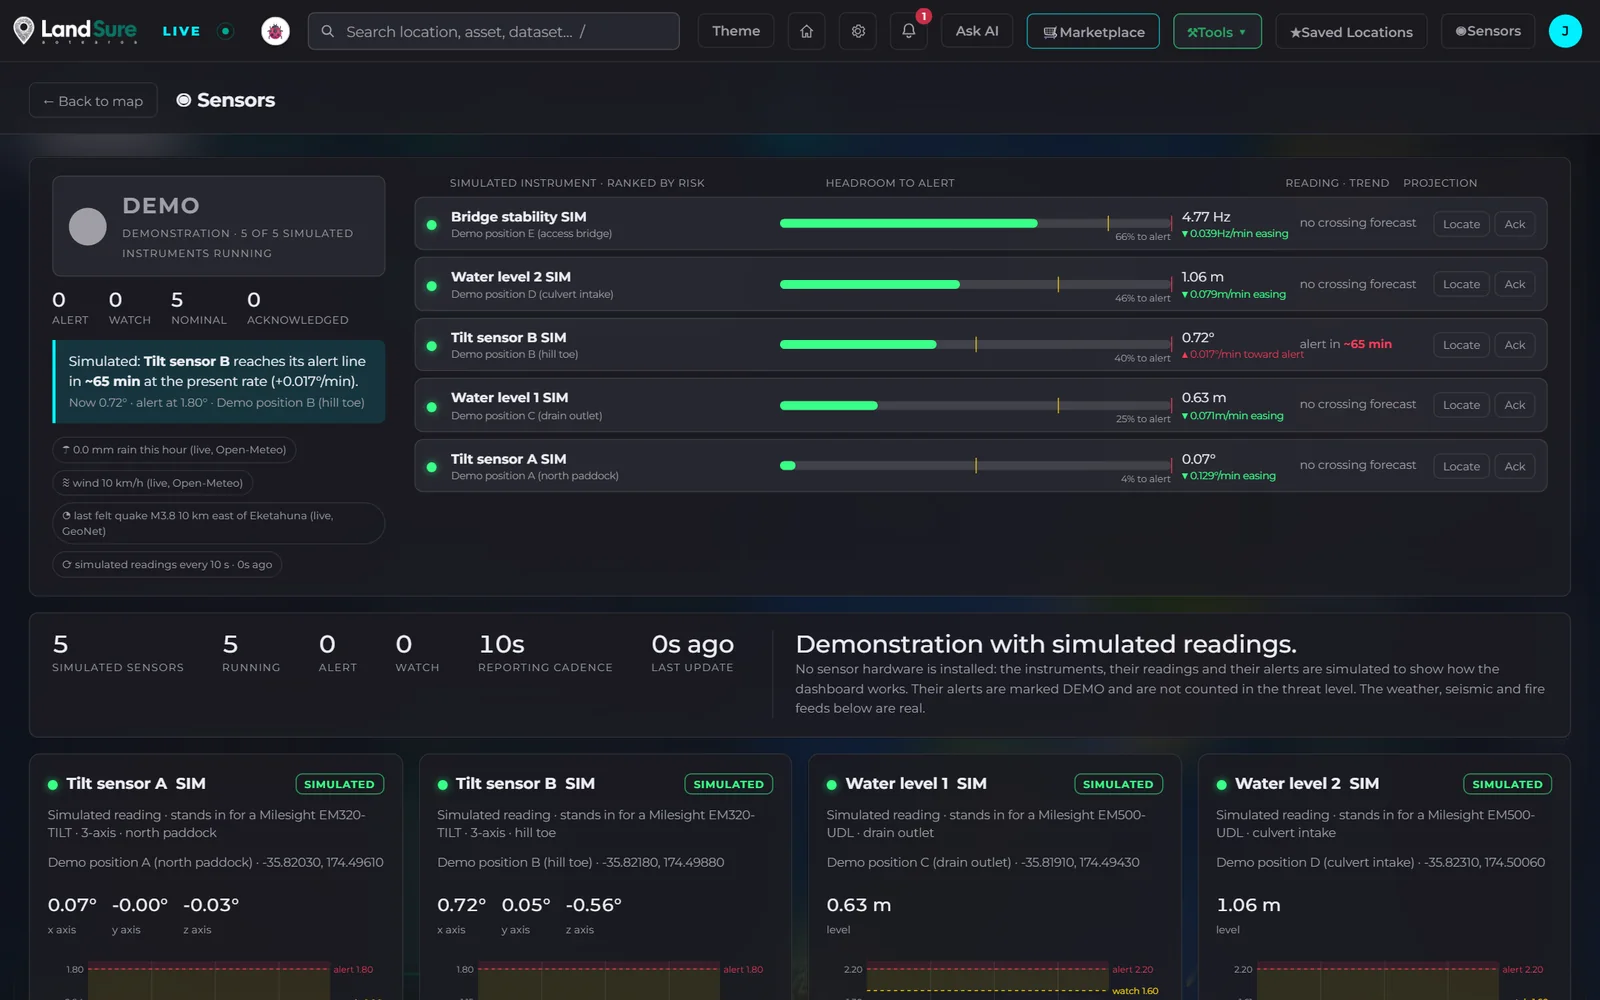Image resolution: width=1600 pixels, height=1000 pixels.
Task: Click the 4.77 Hz reading
Action: [x=1206, y=217]
